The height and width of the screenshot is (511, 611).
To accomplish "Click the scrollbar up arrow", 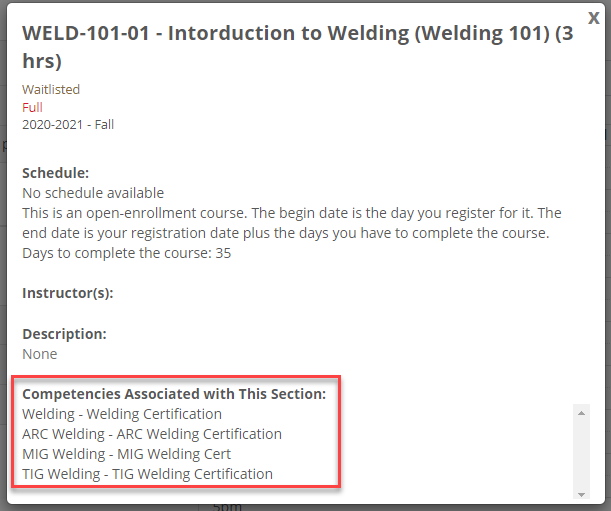I will (580, 410).
